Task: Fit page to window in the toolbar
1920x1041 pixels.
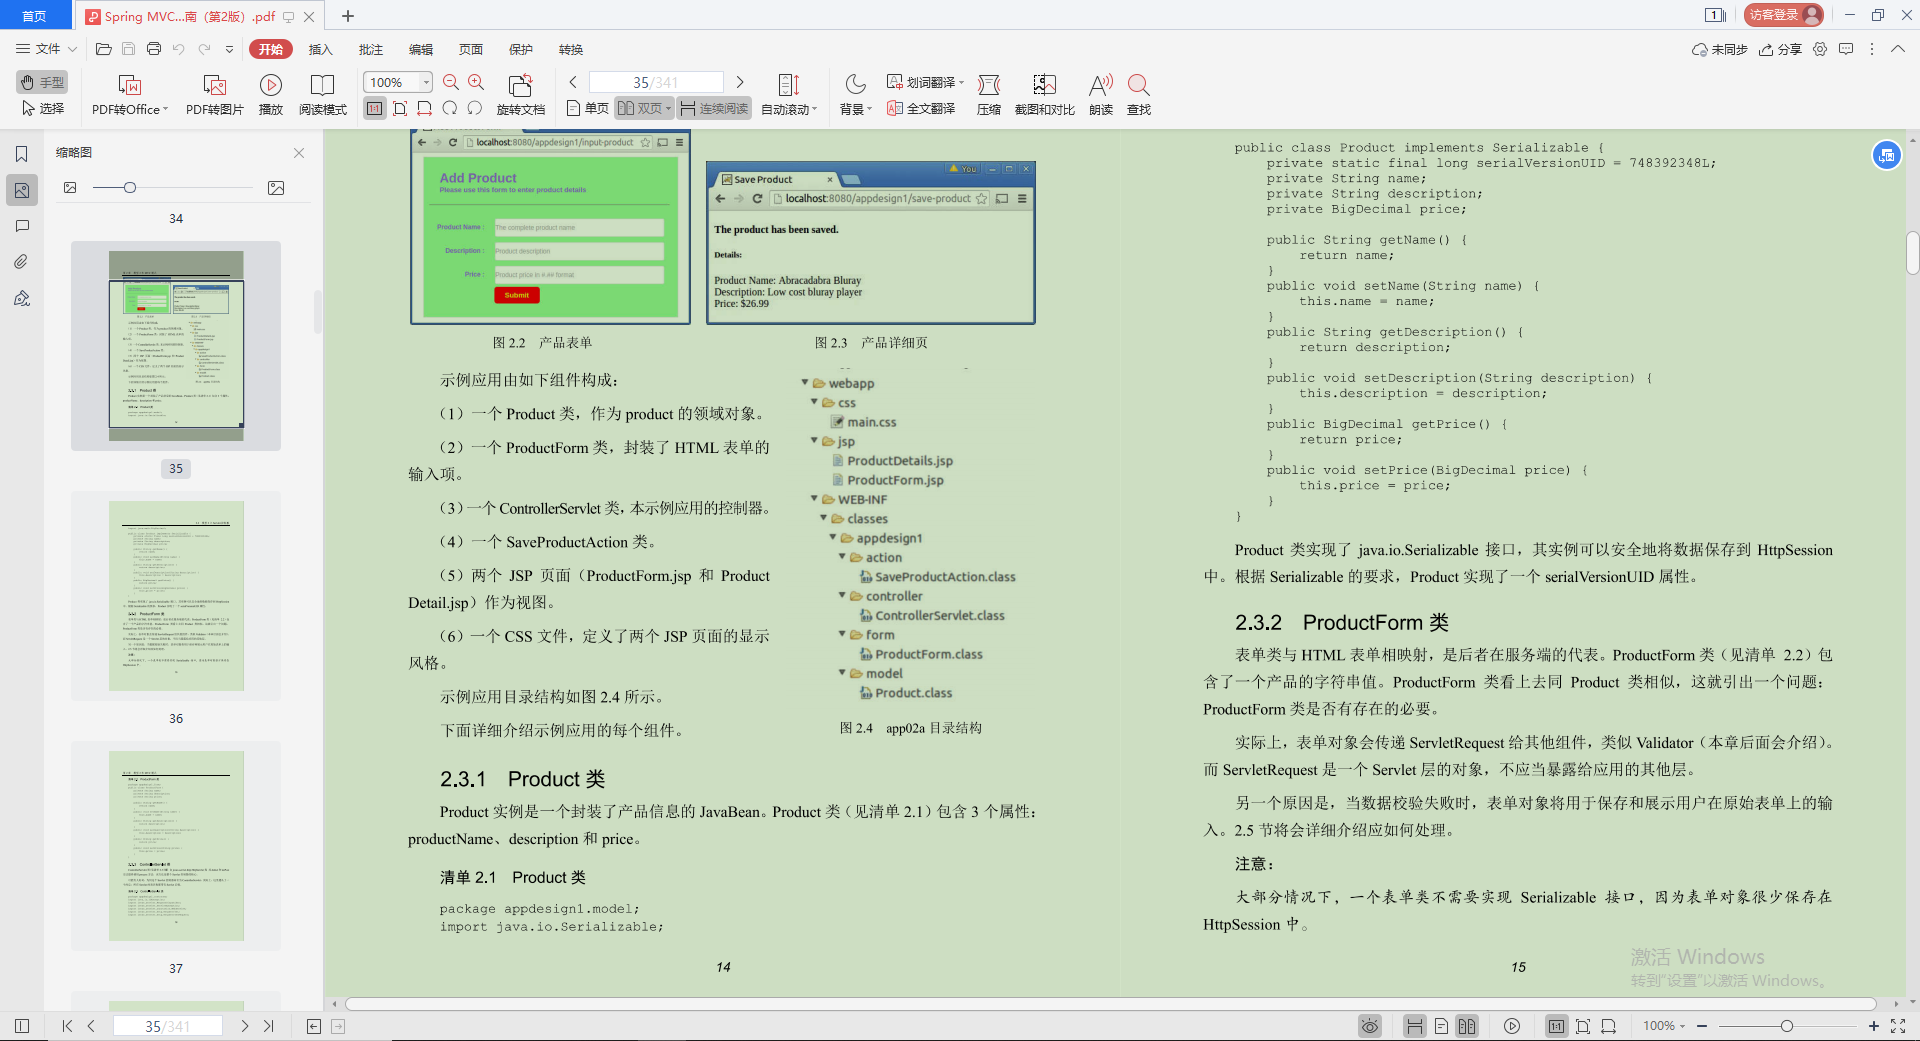Action: (400, 108)
